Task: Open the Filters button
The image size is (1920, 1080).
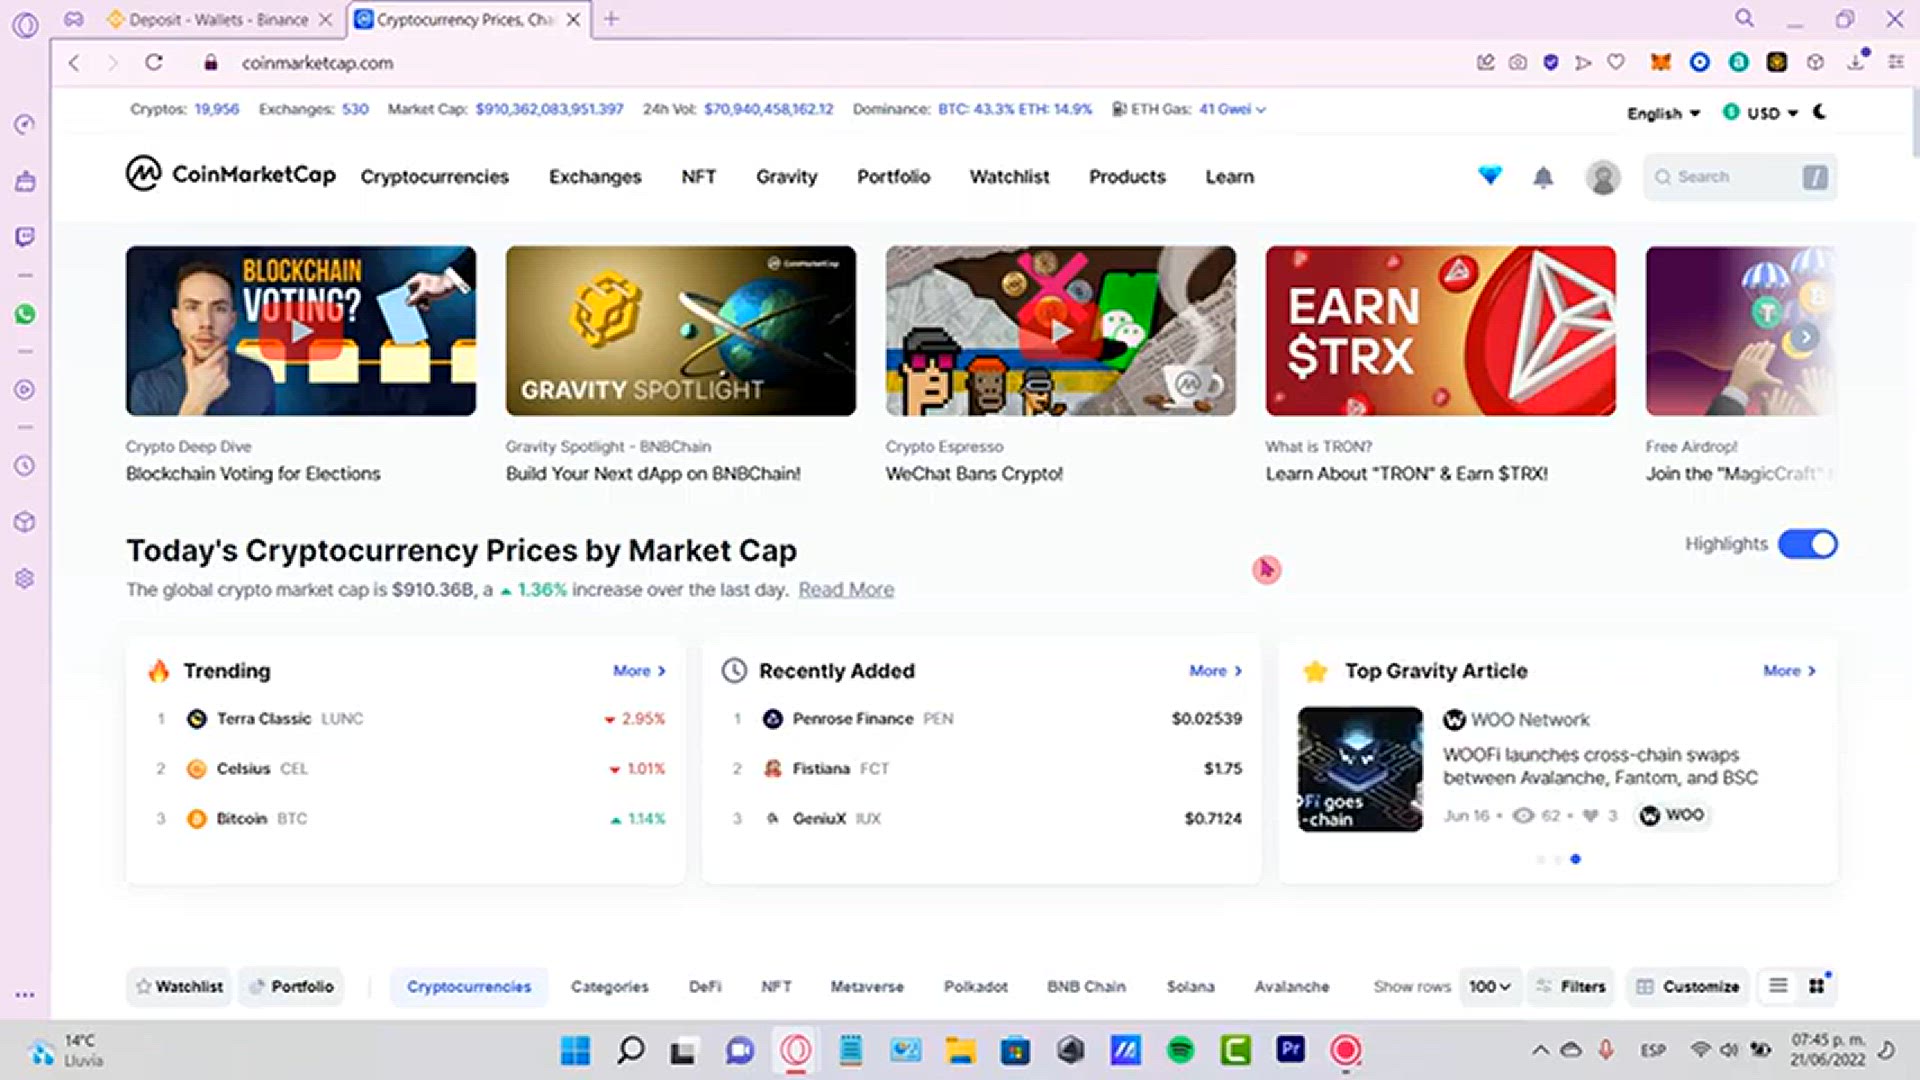Action: click(x=1571, y=986)
